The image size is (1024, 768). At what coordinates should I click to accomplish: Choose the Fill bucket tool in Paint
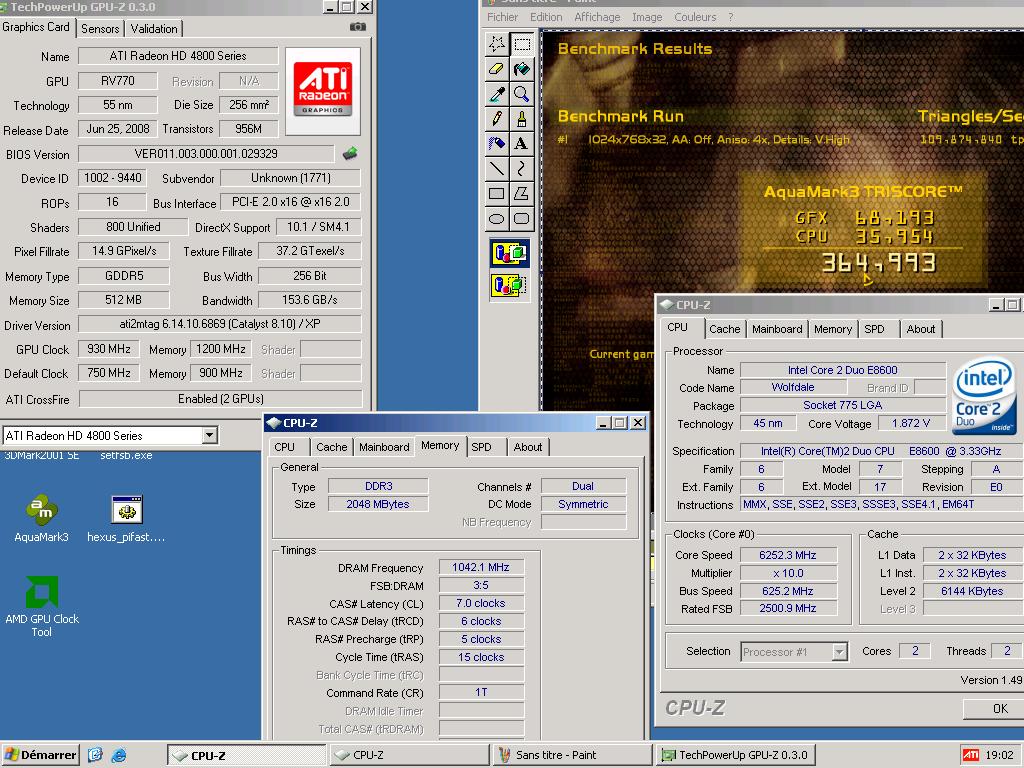point(522,69)
